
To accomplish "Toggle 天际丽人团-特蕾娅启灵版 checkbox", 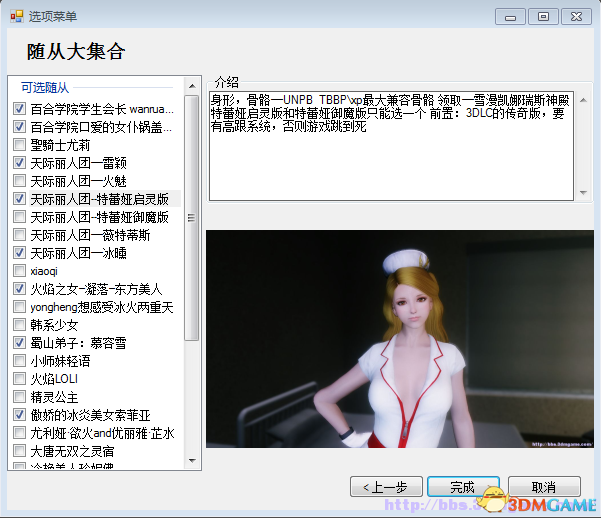I will [x=19, y=199].
